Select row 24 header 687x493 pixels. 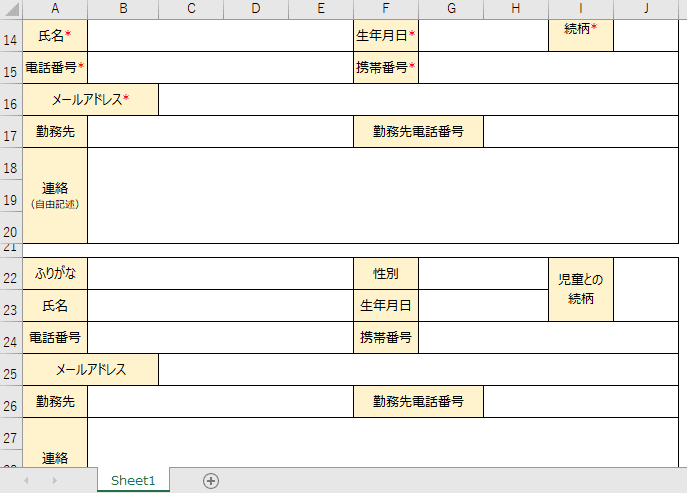tap(11, 337)
